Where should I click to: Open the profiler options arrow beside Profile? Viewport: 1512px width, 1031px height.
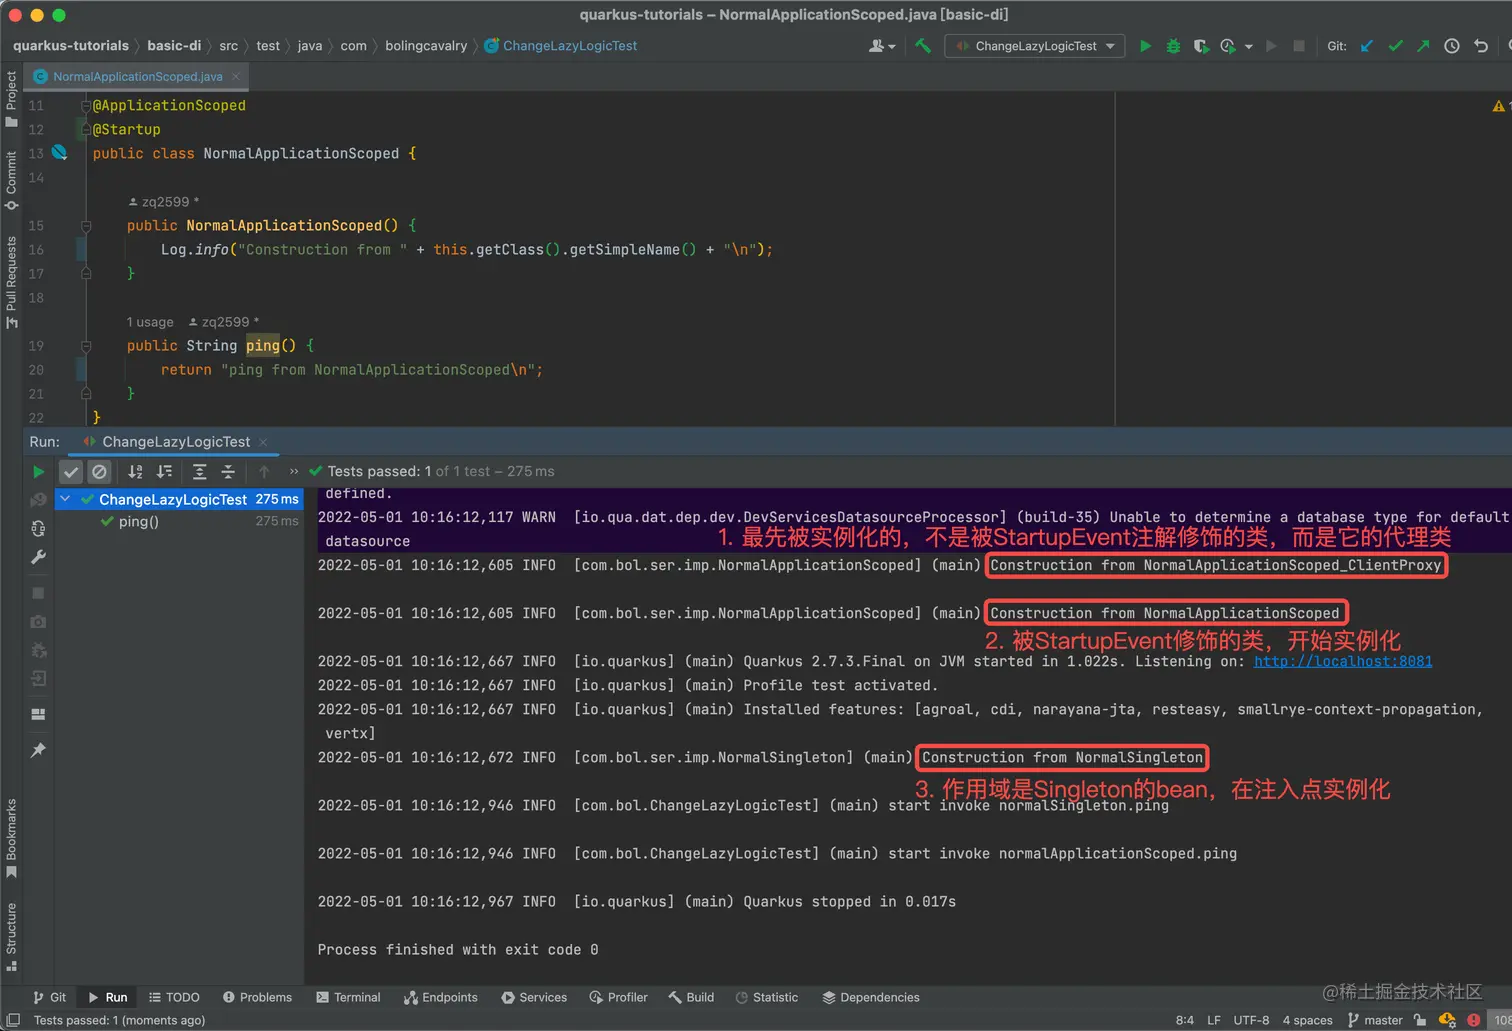1248,47
